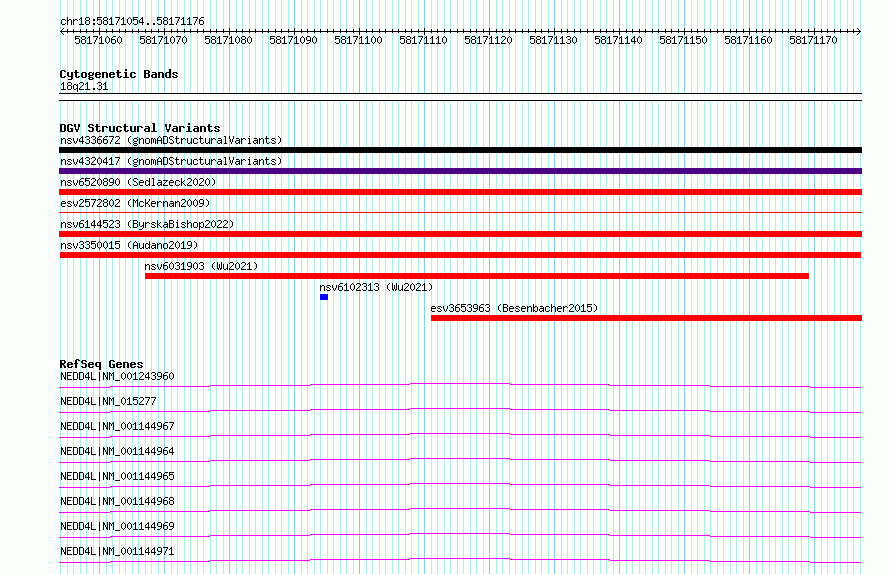
Task: Click the nsv6031903 Wu2021 red bar
Action: (477, 276)
